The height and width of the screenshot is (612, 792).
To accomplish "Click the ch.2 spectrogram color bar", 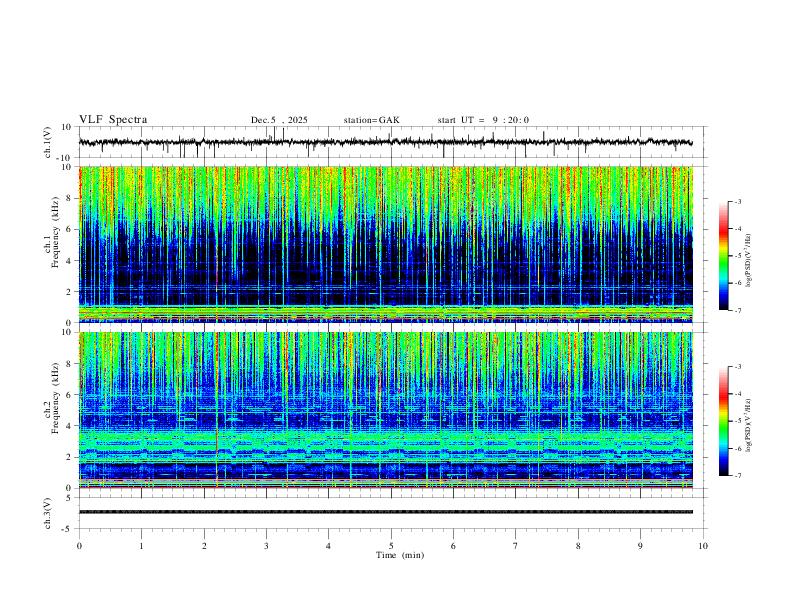I will click(723, 421).
